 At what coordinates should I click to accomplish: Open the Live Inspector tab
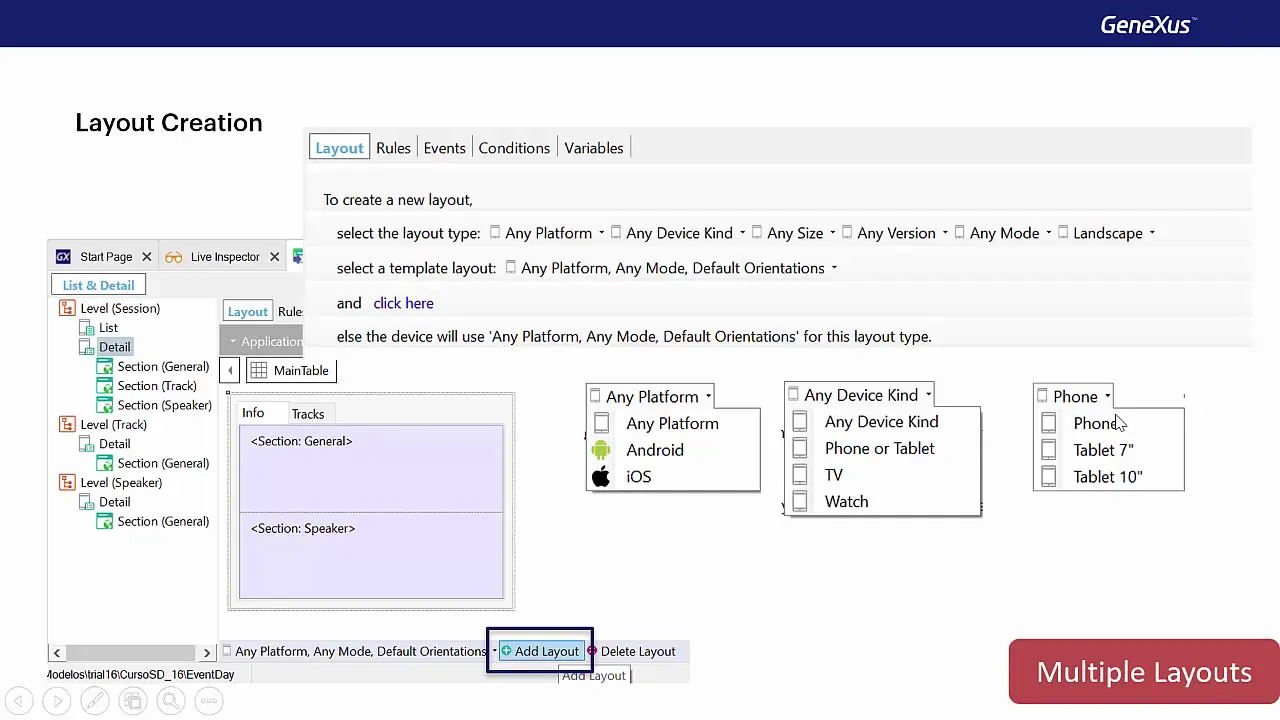point(225,257)
